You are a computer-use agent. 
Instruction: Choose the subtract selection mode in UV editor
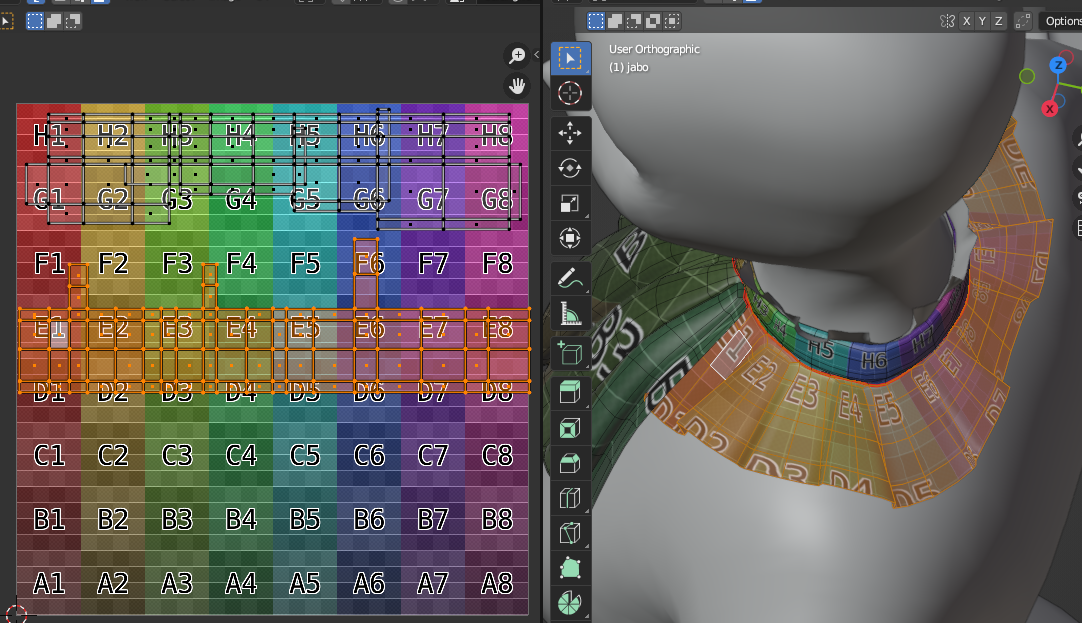coord(72,21)
